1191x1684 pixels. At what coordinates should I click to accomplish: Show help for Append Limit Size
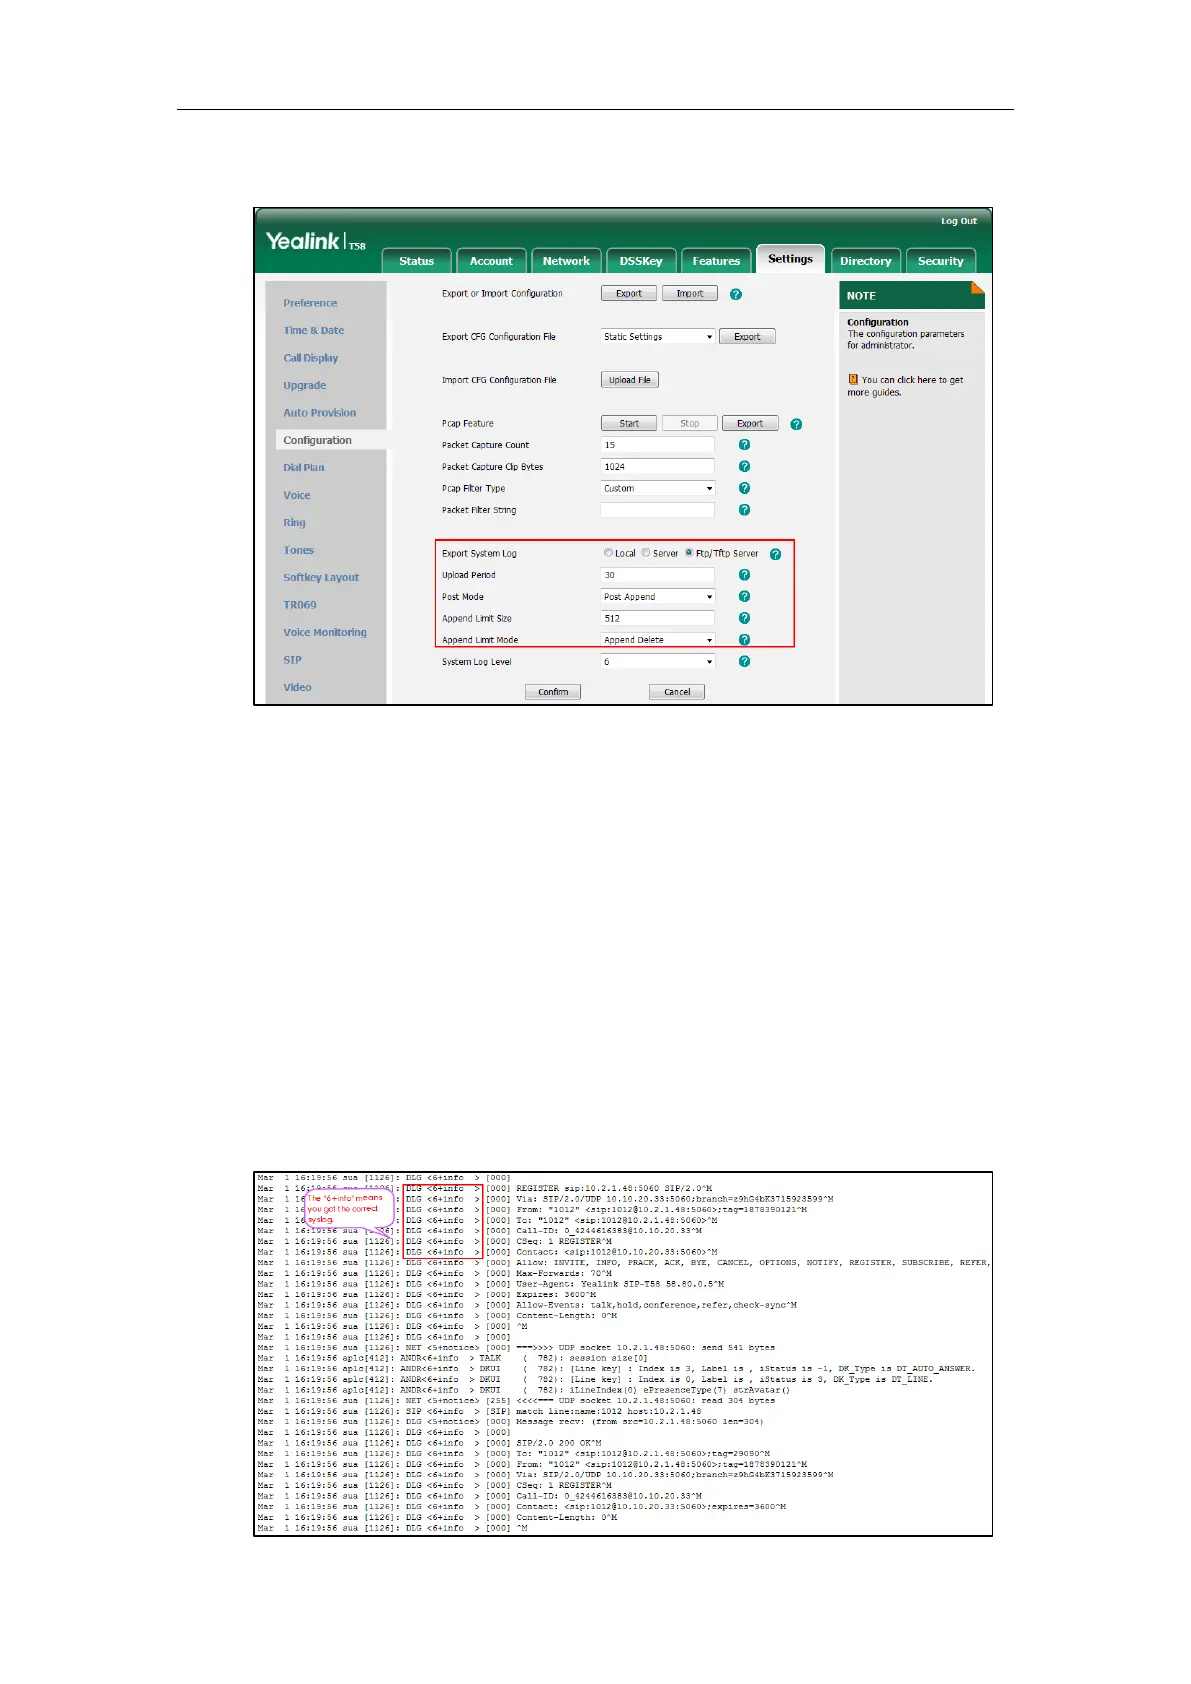click(x=744, y=618)
